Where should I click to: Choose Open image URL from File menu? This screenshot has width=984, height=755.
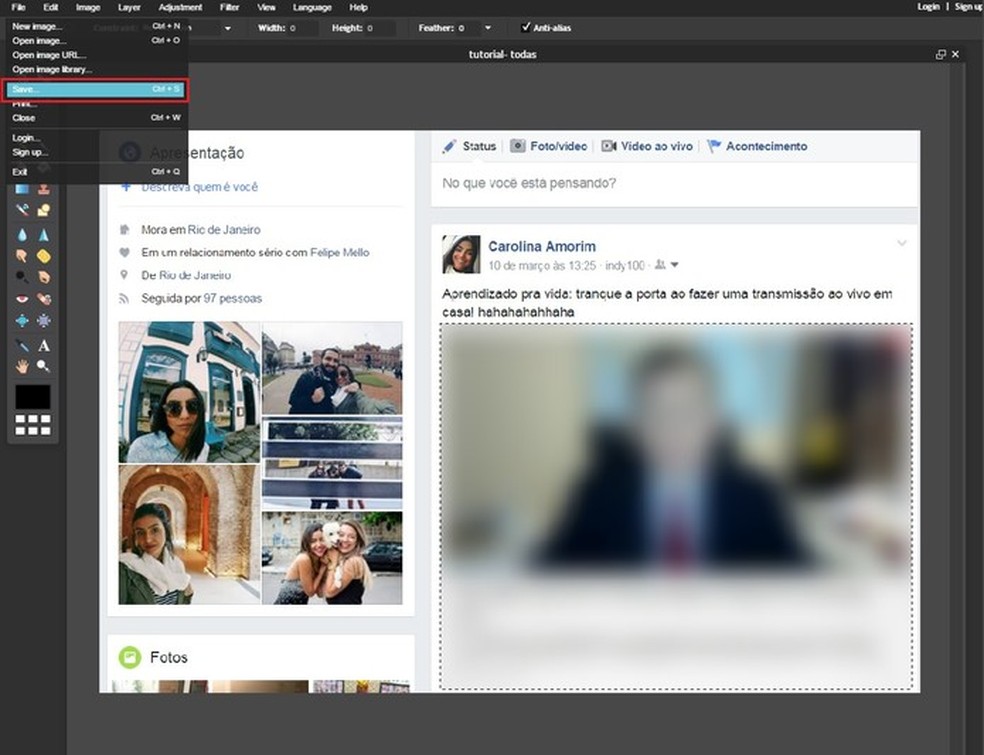point(49,55)
